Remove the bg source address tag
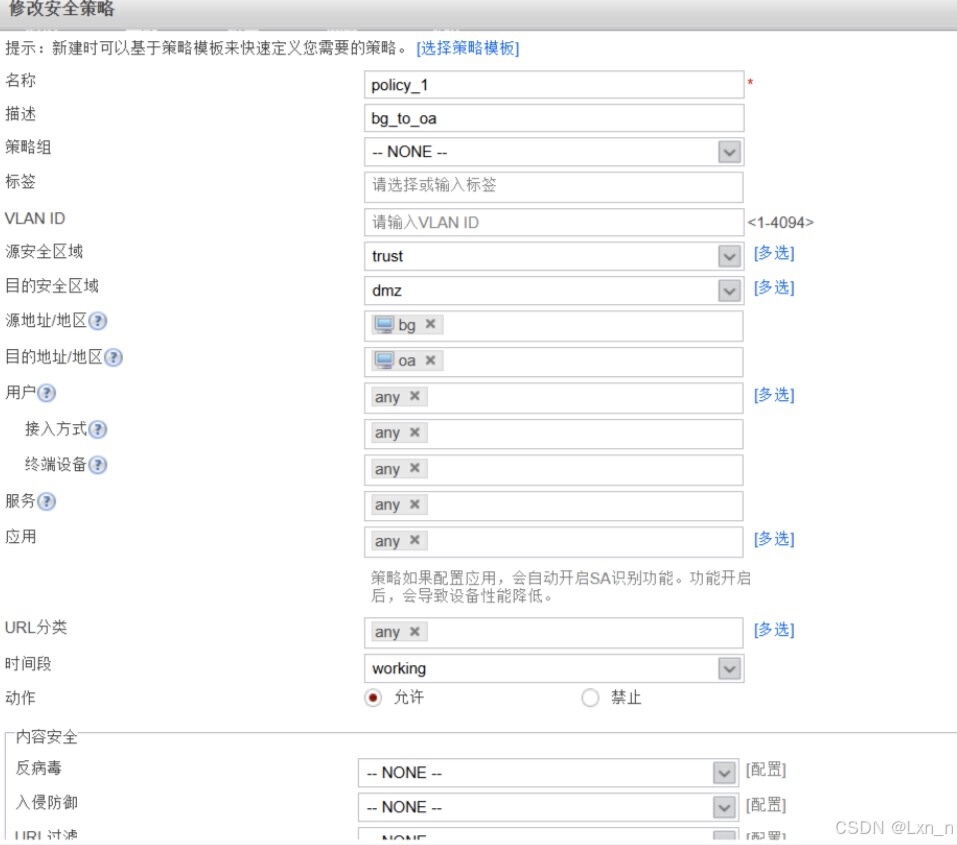957x845 pixels. (430, 324)
